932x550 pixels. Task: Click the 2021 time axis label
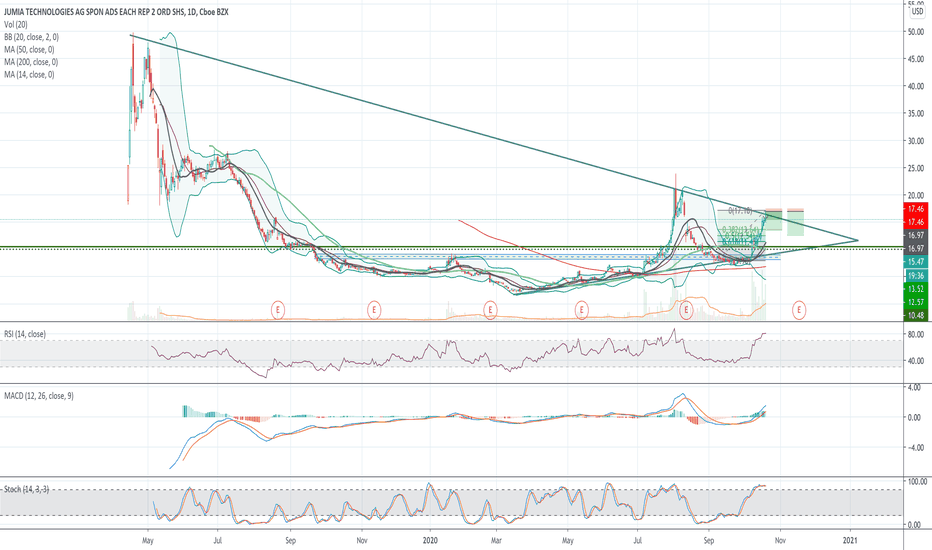850,540
